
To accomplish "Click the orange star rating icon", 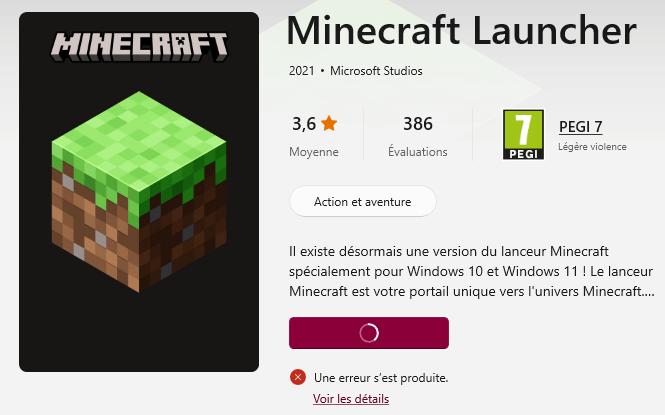I will (x=329, y=123).
